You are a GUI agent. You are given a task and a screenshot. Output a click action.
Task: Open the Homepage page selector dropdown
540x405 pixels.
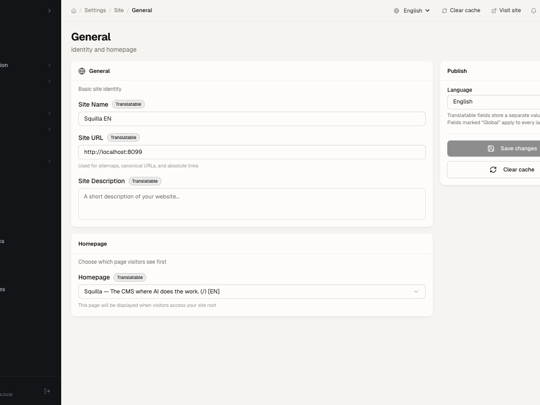[252, 291]
